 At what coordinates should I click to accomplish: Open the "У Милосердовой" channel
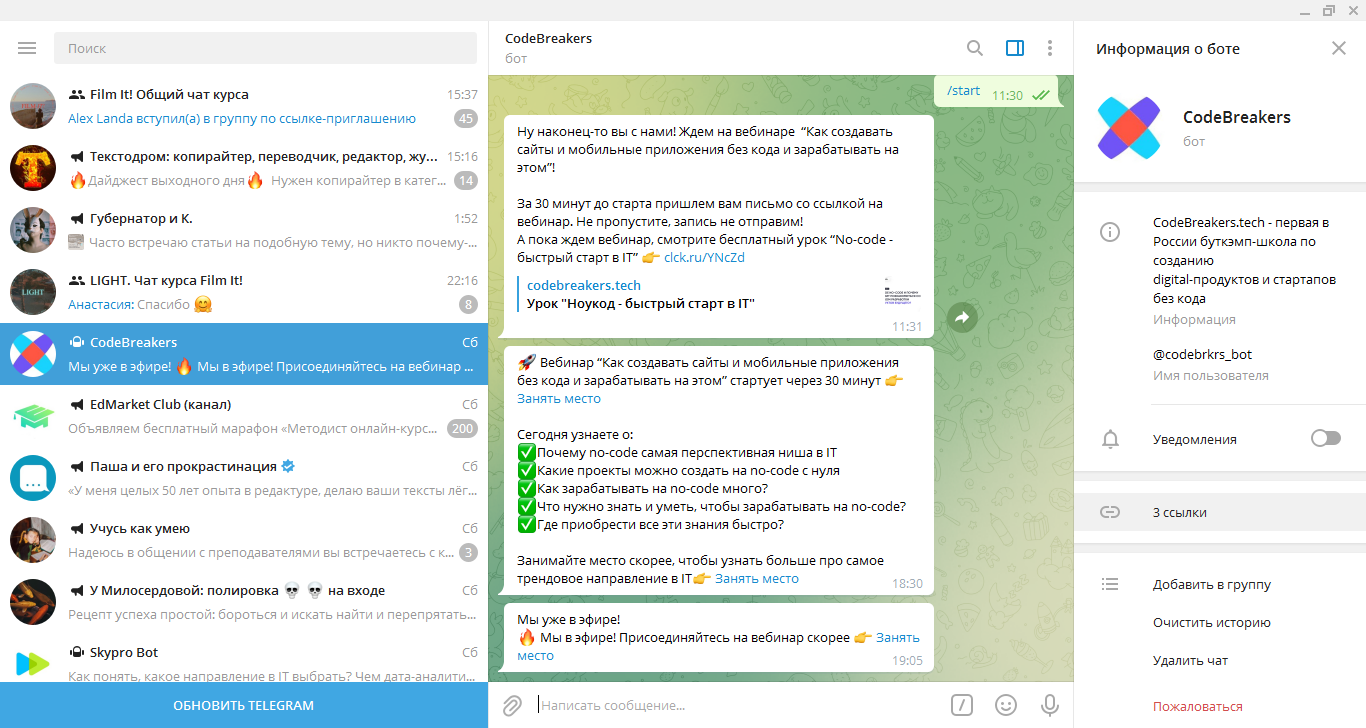(x=244, y=602)
